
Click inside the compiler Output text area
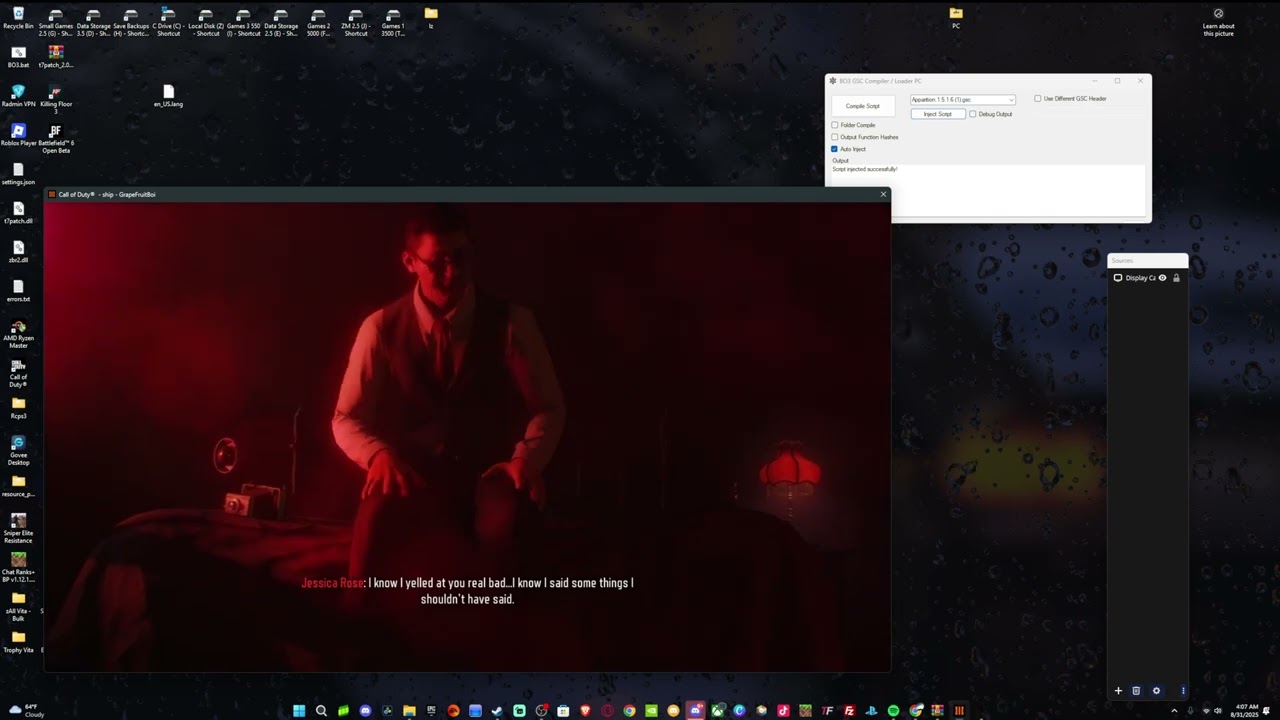point(988,189)
